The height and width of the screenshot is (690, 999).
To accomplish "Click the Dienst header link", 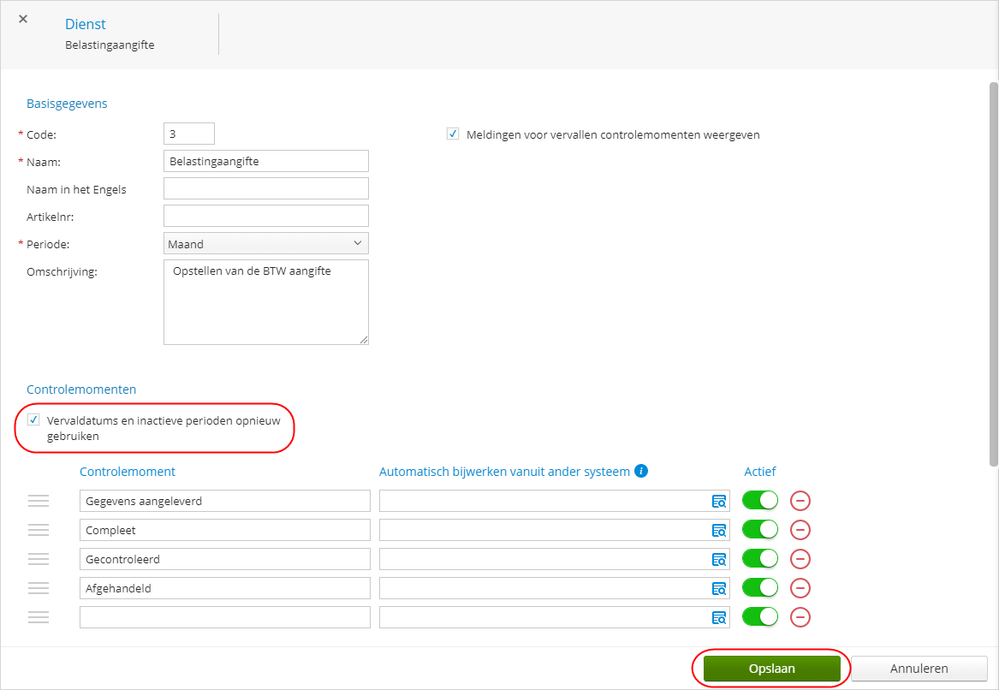I will click(x=85, y=24).
